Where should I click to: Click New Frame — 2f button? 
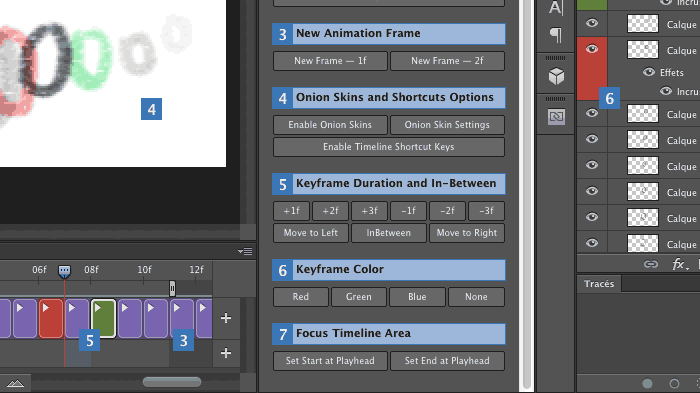coord(447,61)
